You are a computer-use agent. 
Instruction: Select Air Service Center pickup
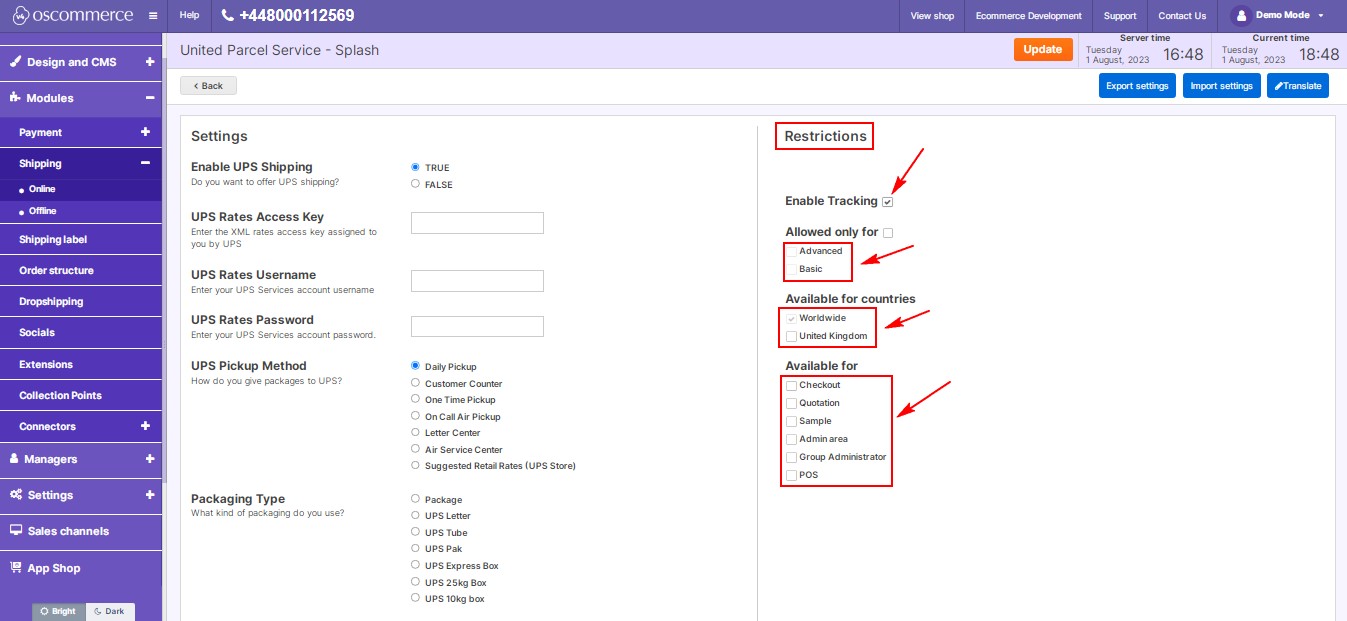click(415, 449)
